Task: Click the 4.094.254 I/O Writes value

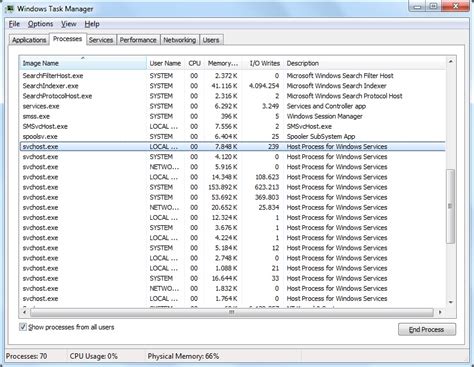Action: pos(264,86)
